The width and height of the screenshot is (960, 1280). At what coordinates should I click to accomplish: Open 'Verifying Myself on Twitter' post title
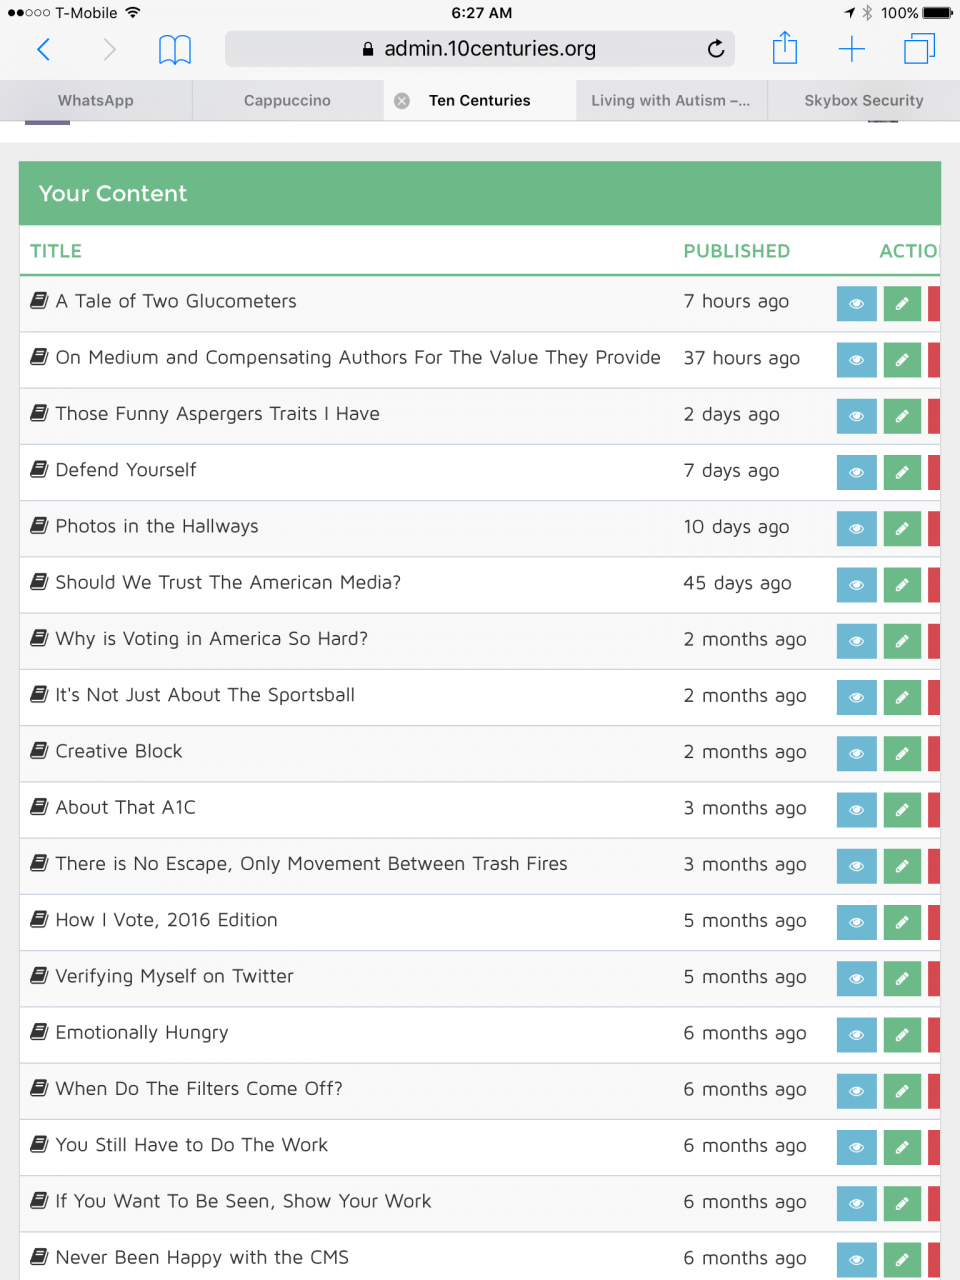(x=174, y=976)
